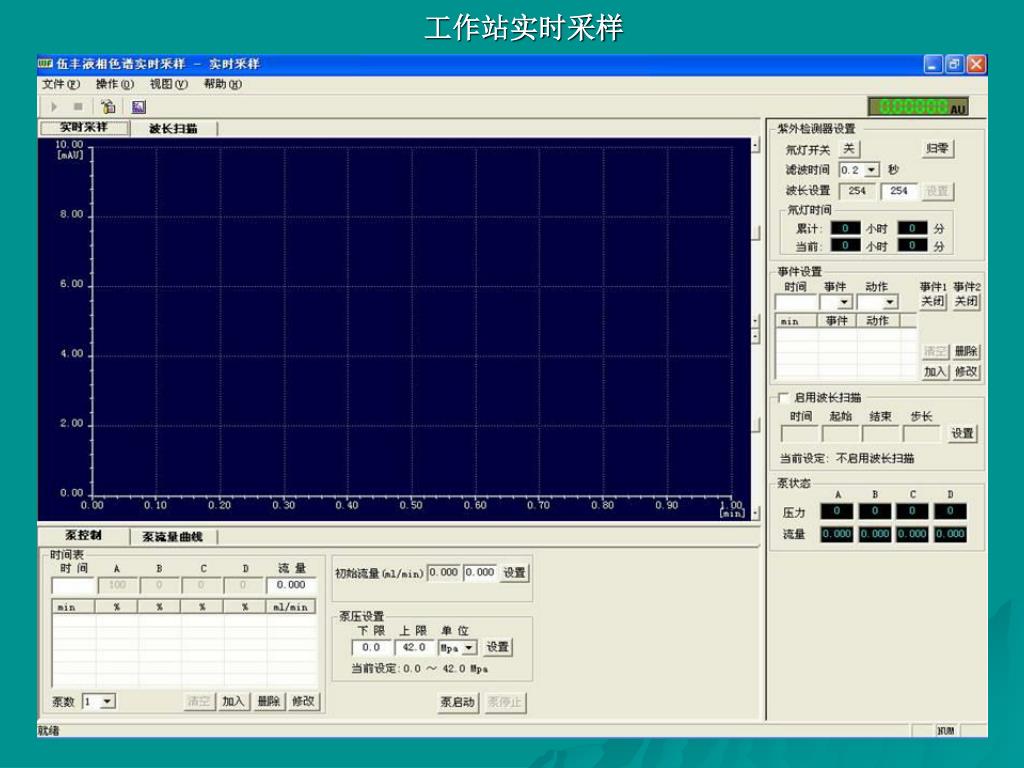Viewport: 1024px width, 768px height.
Task: Open the clipboard settings toolbar icon
Action: [108, 106]
